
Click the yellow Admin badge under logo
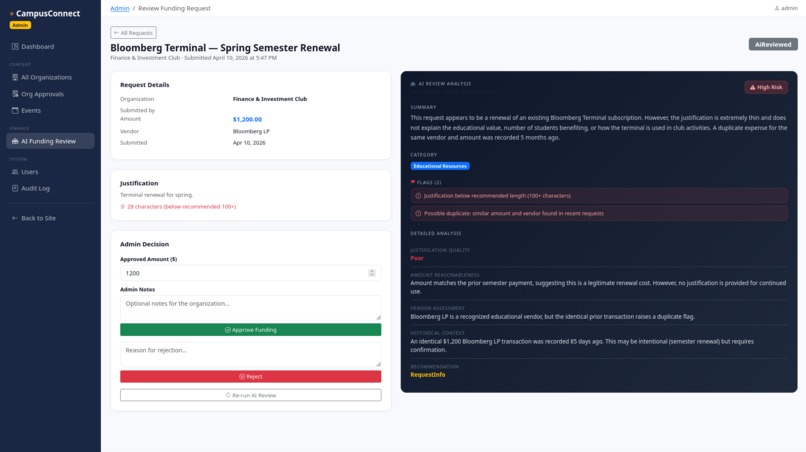point(20,25)
